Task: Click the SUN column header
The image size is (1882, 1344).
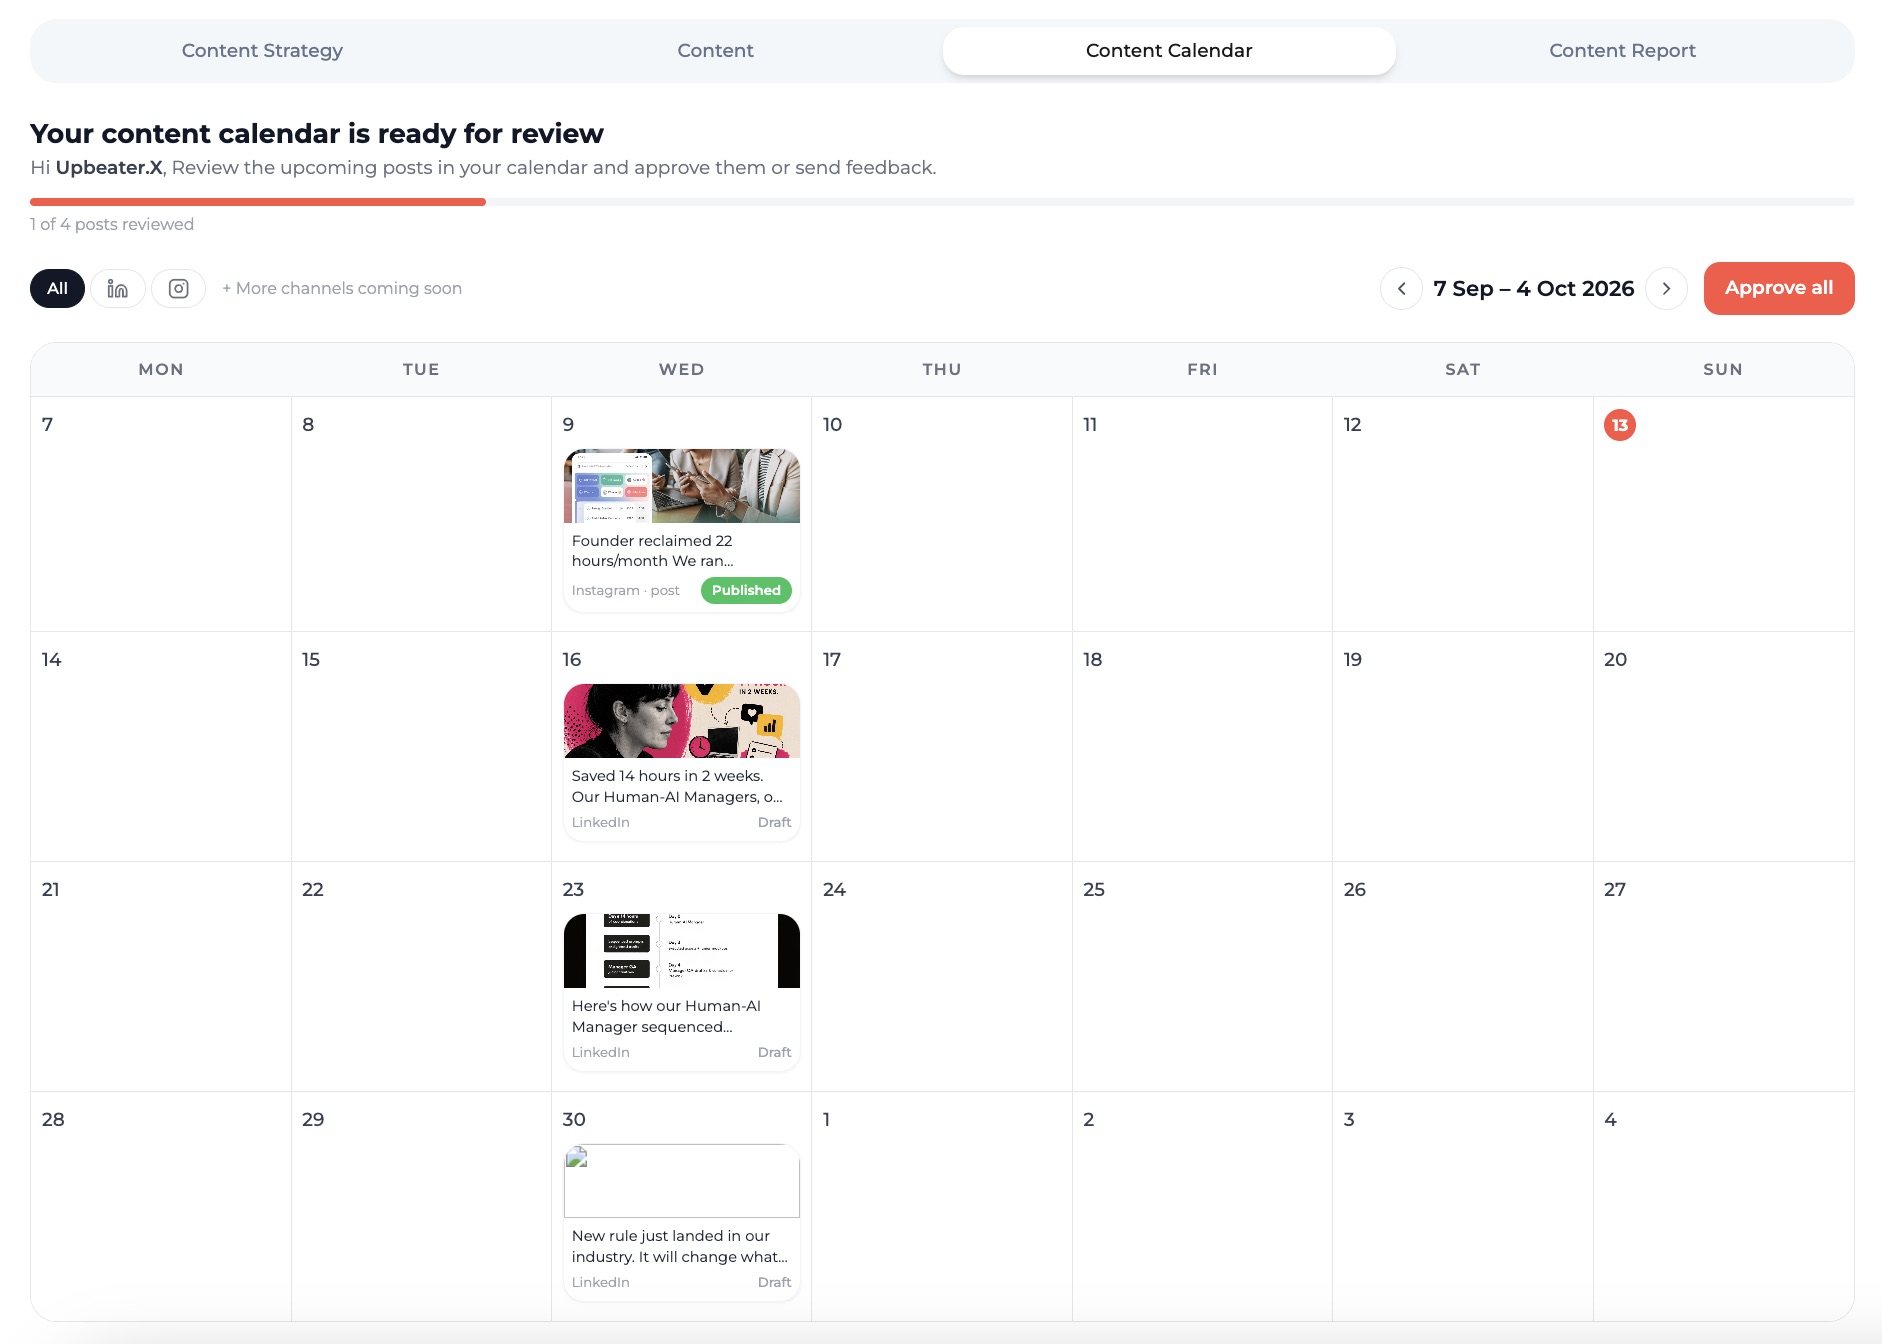Action: pos(1723,369)
